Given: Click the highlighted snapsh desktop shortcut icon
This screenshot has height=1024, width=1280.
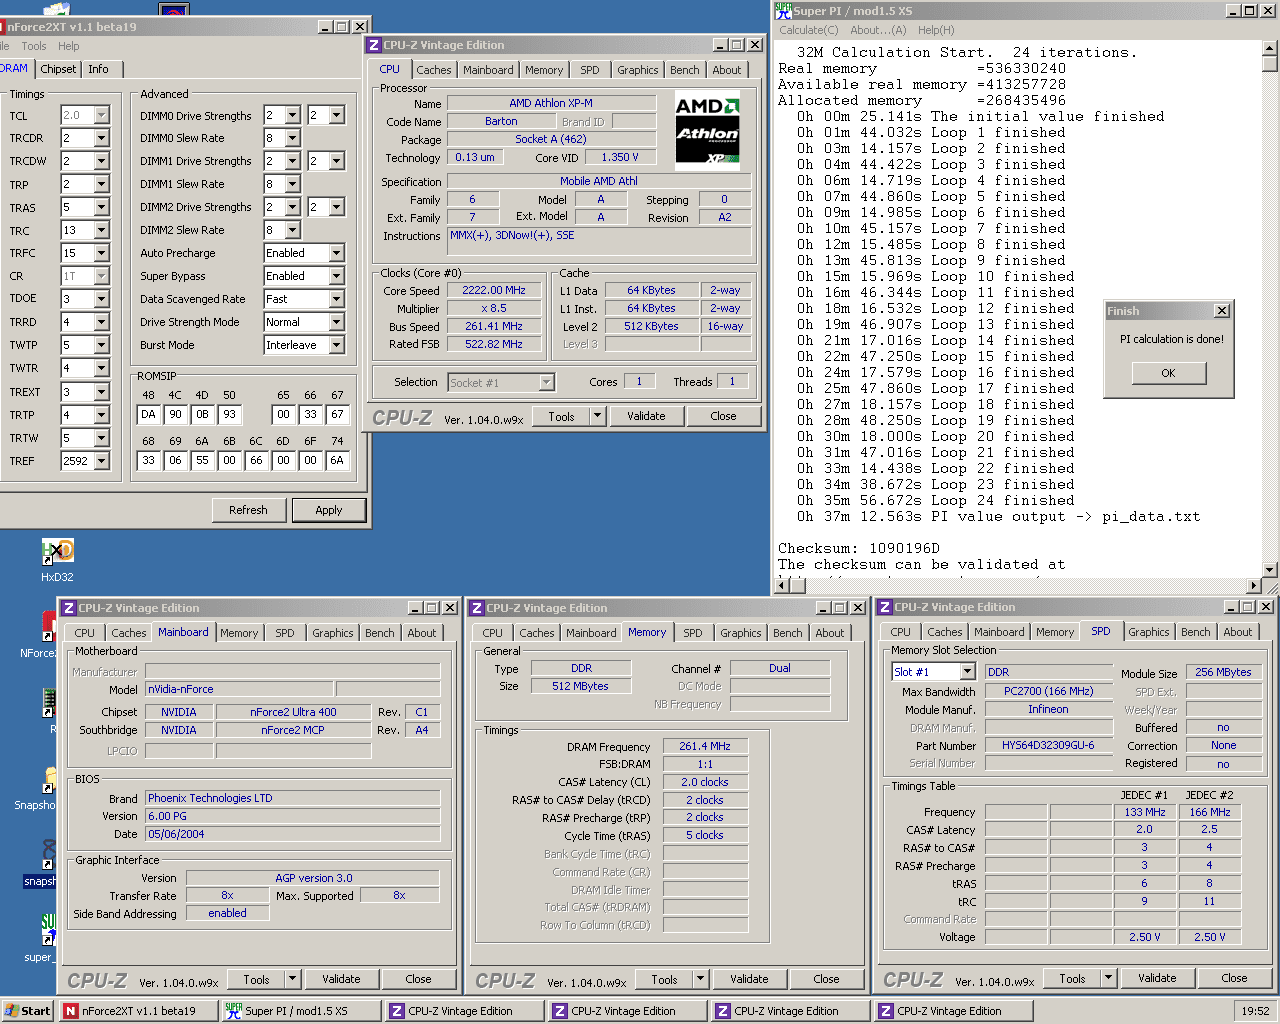Looking at the screenshot, I should point(48,855).
